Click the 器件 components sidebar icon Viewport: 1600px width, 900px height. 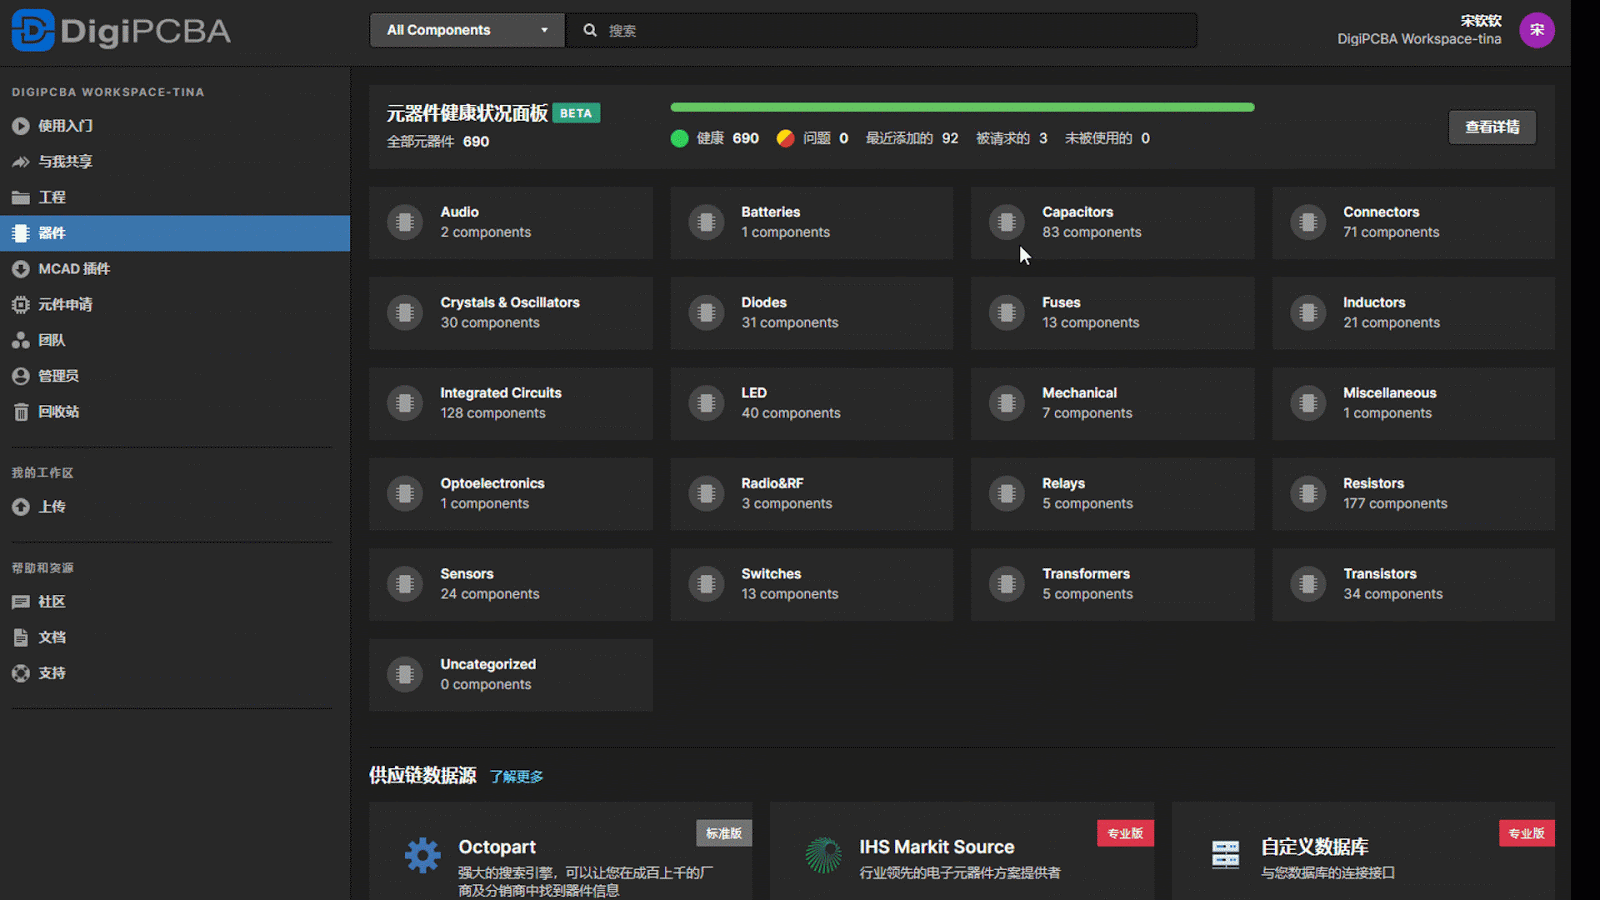click(x=20, y=233)
